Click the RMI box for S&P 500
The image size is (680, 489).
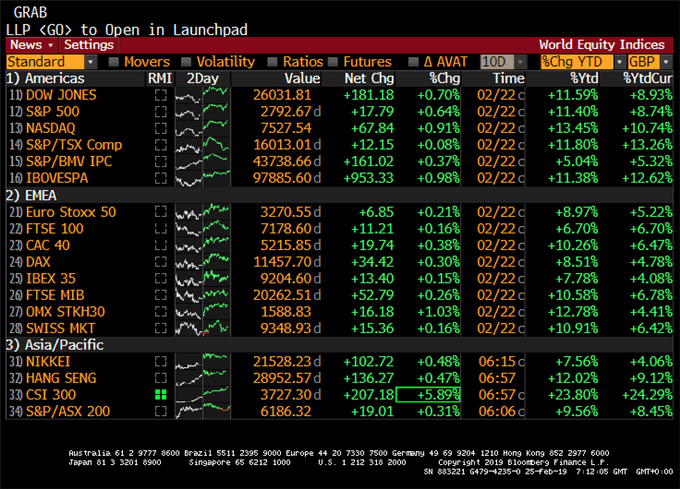(x=161, y=112)
